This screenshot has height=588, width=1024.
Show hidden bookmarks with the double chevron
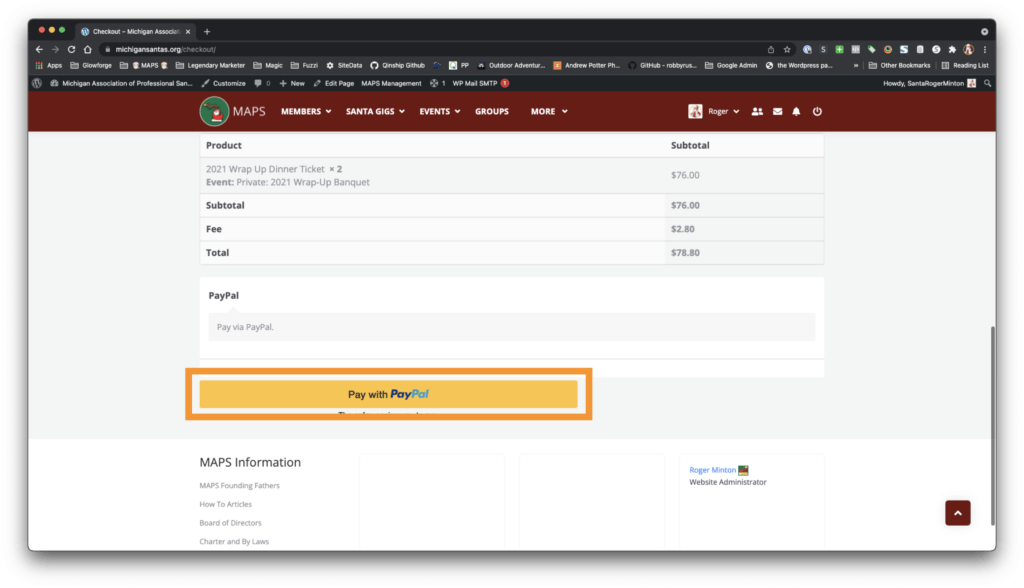(x=856, y=65)
